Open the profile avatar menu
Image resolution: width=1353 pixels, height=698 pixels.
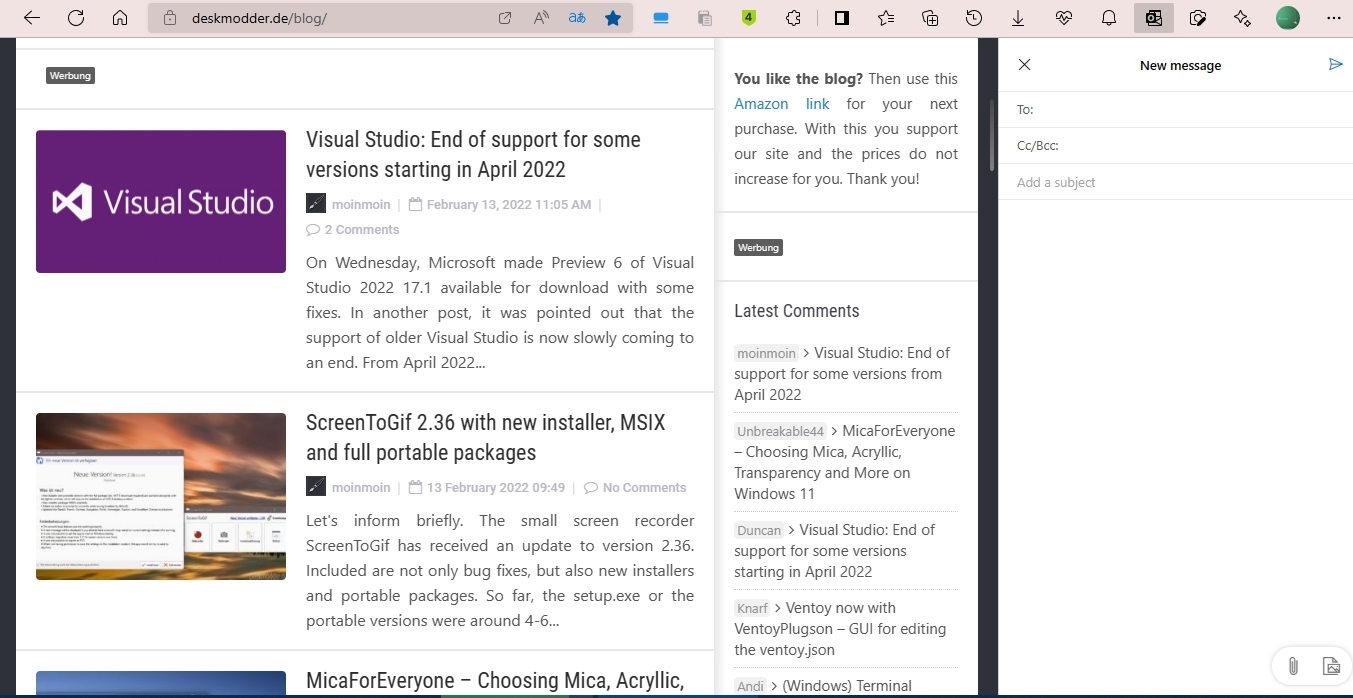pos(1288,18)
